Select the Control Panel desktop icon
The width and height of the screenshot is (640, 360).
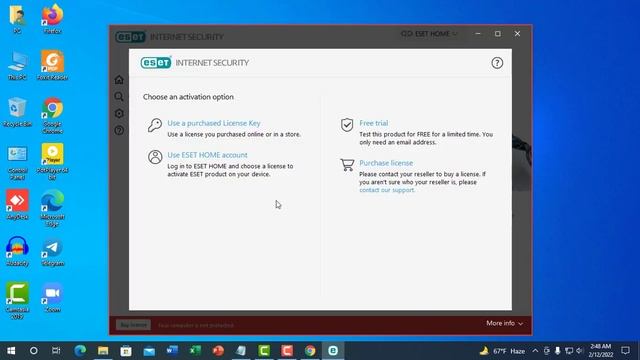(17, 162)
